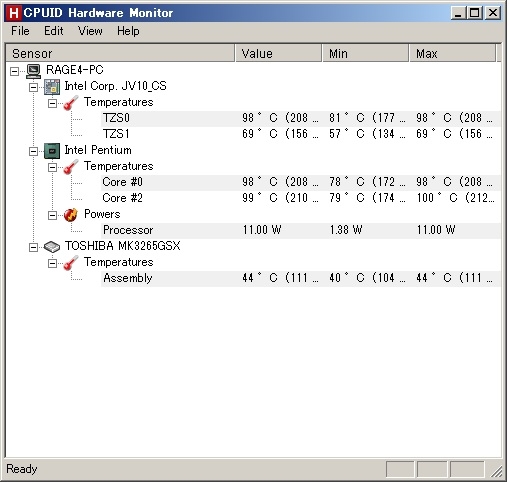This screenshot has height=482, width=509.
Task: Click the motherboard icon beside Intel Corp. JV10_CS
Action: coord(52,87)
